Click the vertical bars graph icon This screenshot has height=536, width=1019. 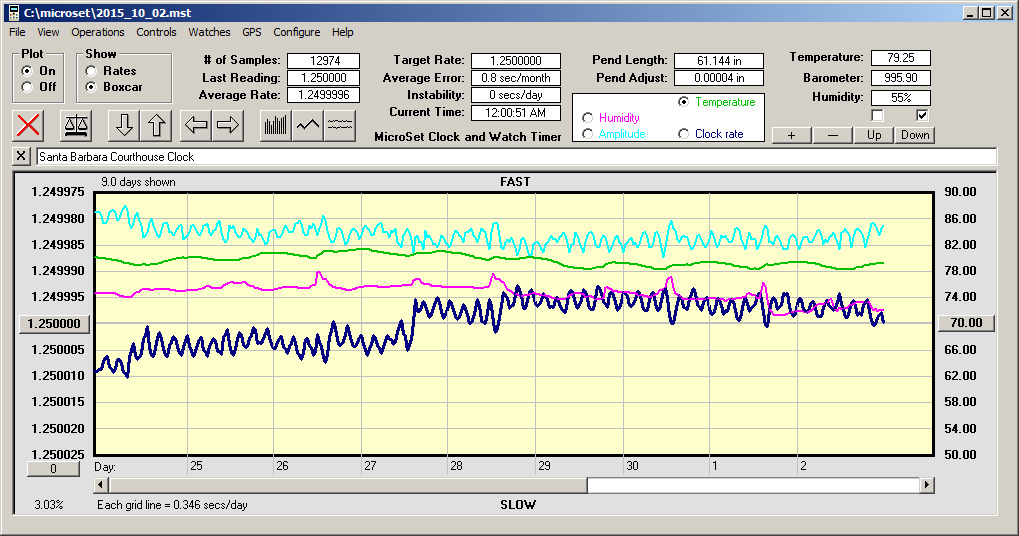click(276, 125)
